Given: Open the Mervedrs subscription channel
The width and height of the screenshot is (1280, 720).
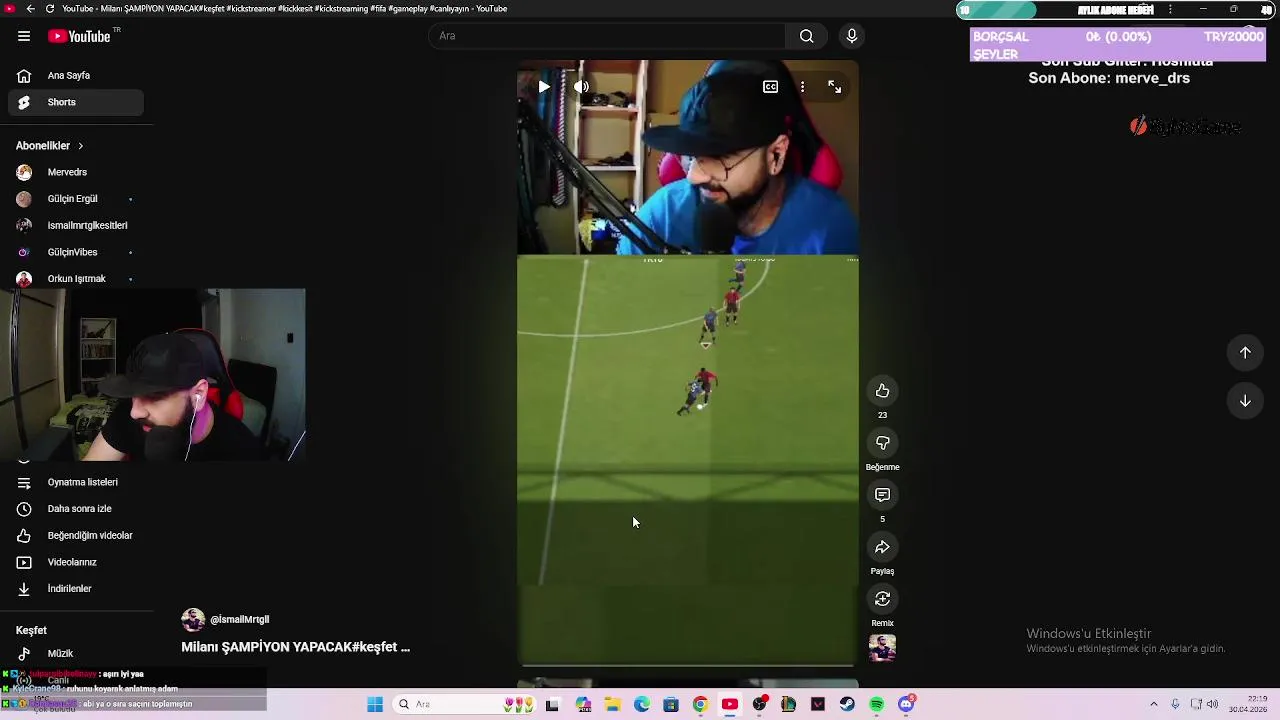Looking at the screenshot, I should 76,172.
